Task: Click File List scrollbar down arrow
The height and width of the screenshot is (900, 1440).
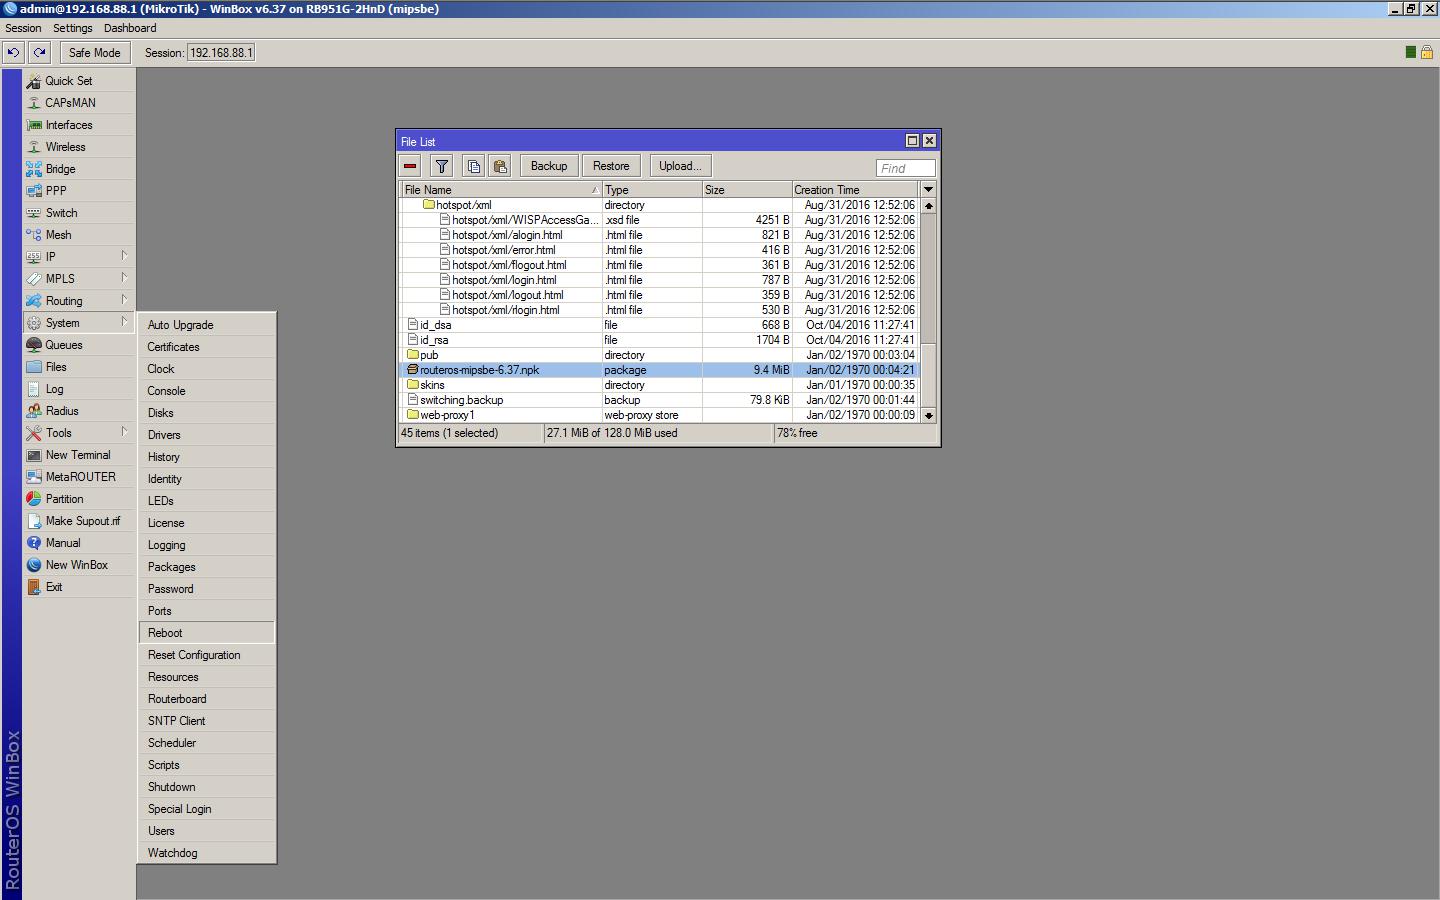Action: point(929,415)
